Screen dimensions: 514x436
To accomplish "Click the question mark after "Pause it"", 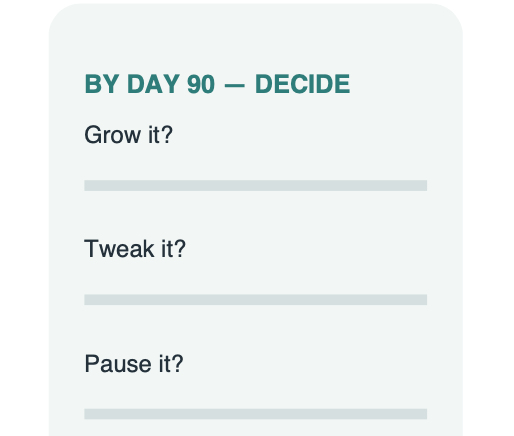I will (x=177, y=363).
